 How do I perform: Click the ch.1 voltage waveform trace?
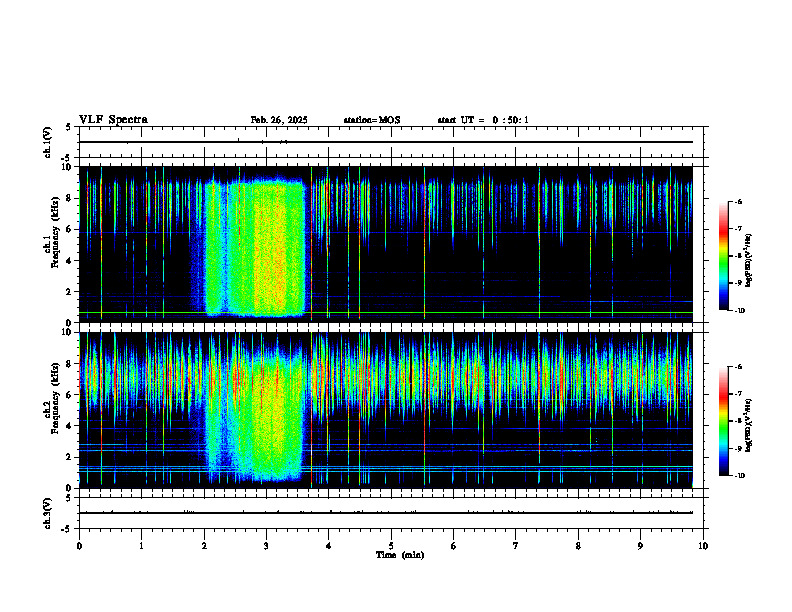click(x=386, y=142)
